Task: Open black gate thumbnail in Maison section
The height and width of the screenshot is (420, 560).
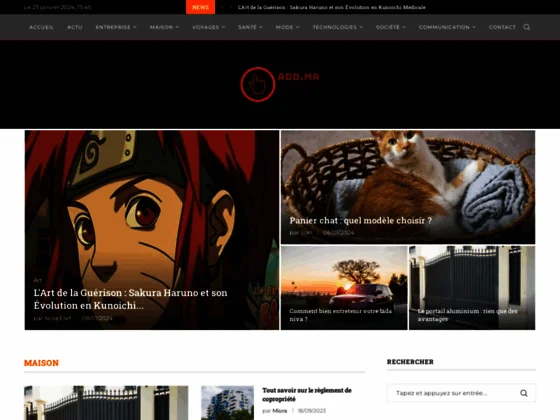Action: pyautogui.click(x=106, y=403)
